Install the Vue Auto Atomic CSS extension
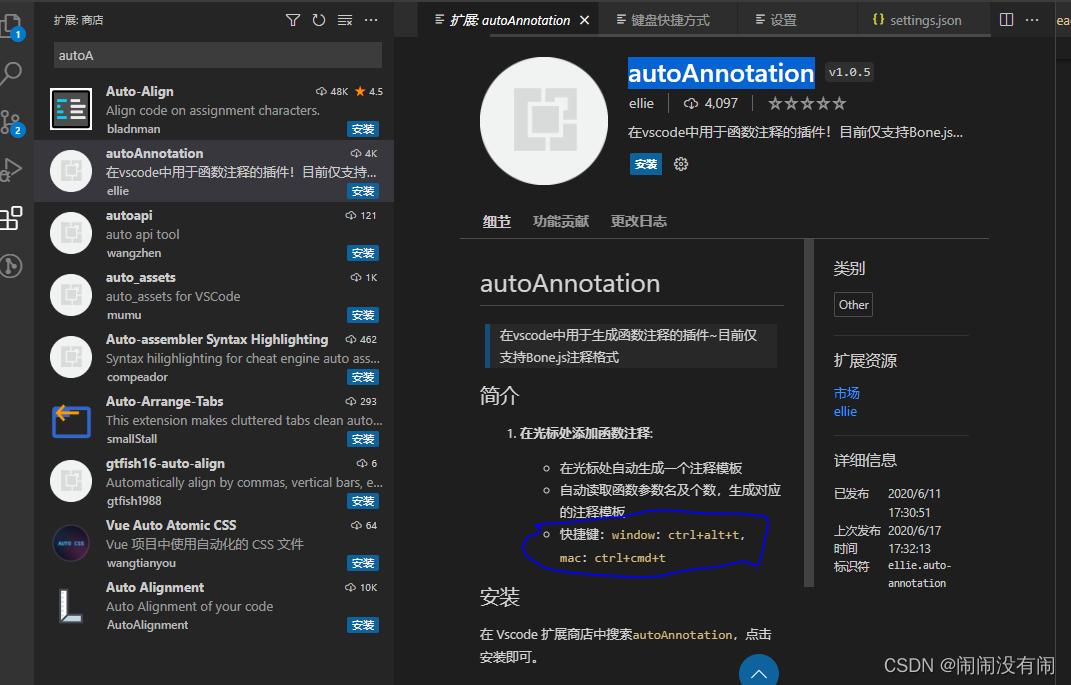This screenshot has width=1071, height=685. [x=363, y=563]
